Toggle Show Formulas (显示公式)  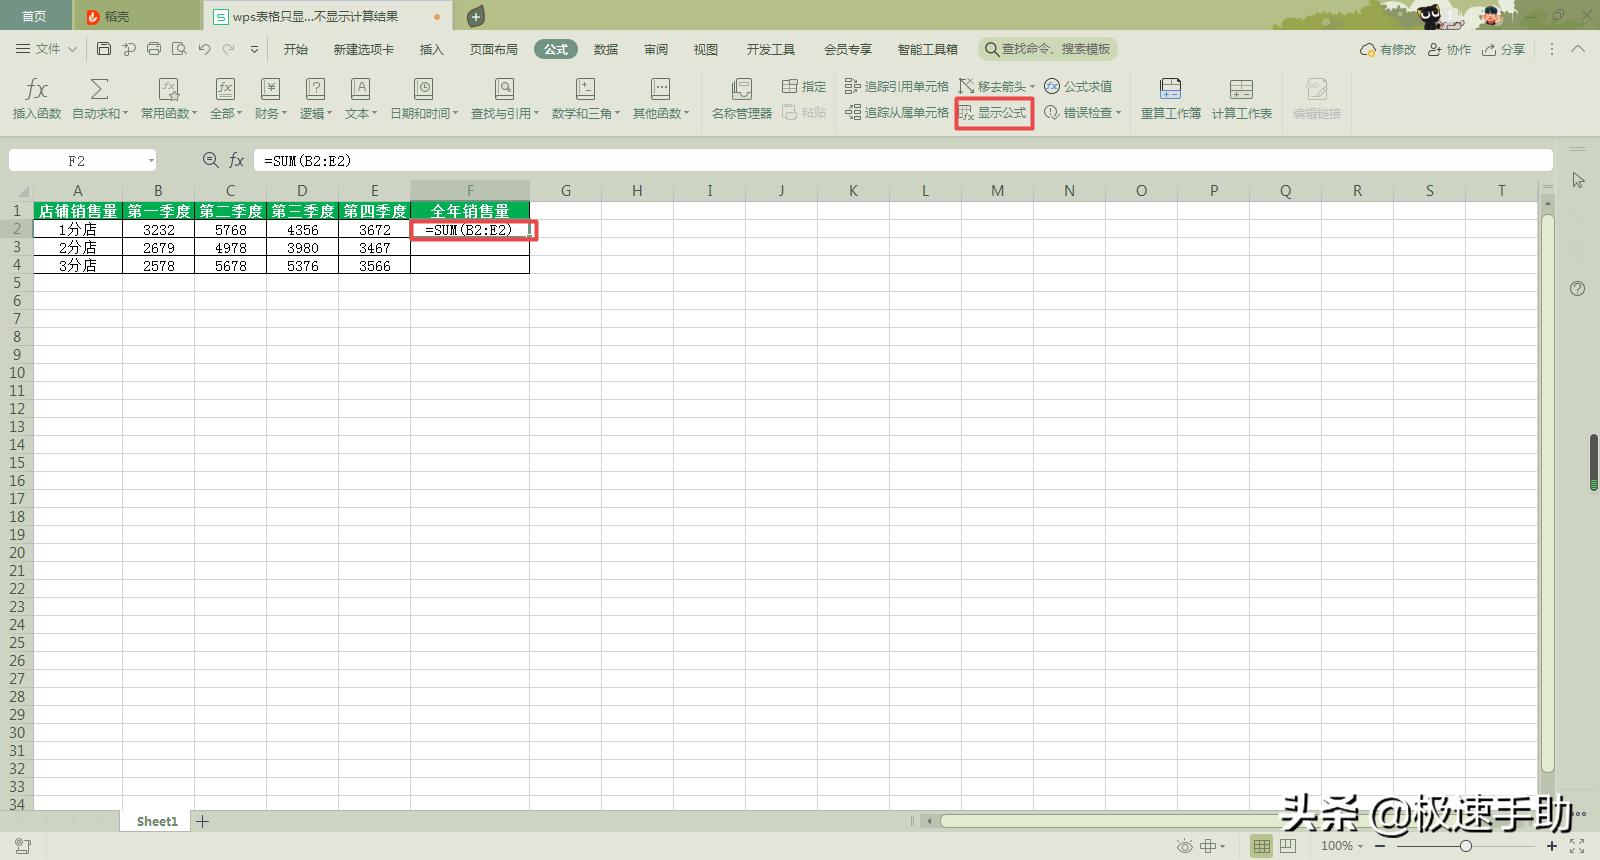(x=993, y=112)
